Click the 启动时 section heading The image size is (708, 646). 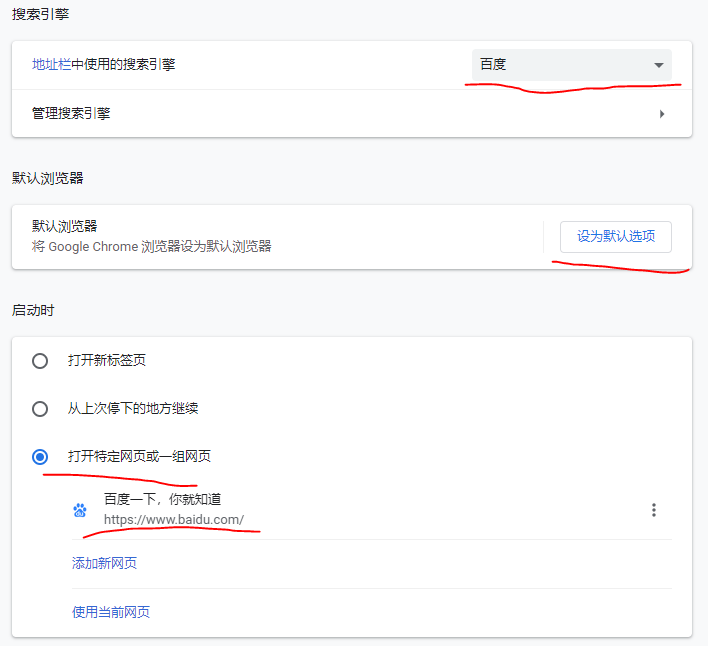click(33, 311)
